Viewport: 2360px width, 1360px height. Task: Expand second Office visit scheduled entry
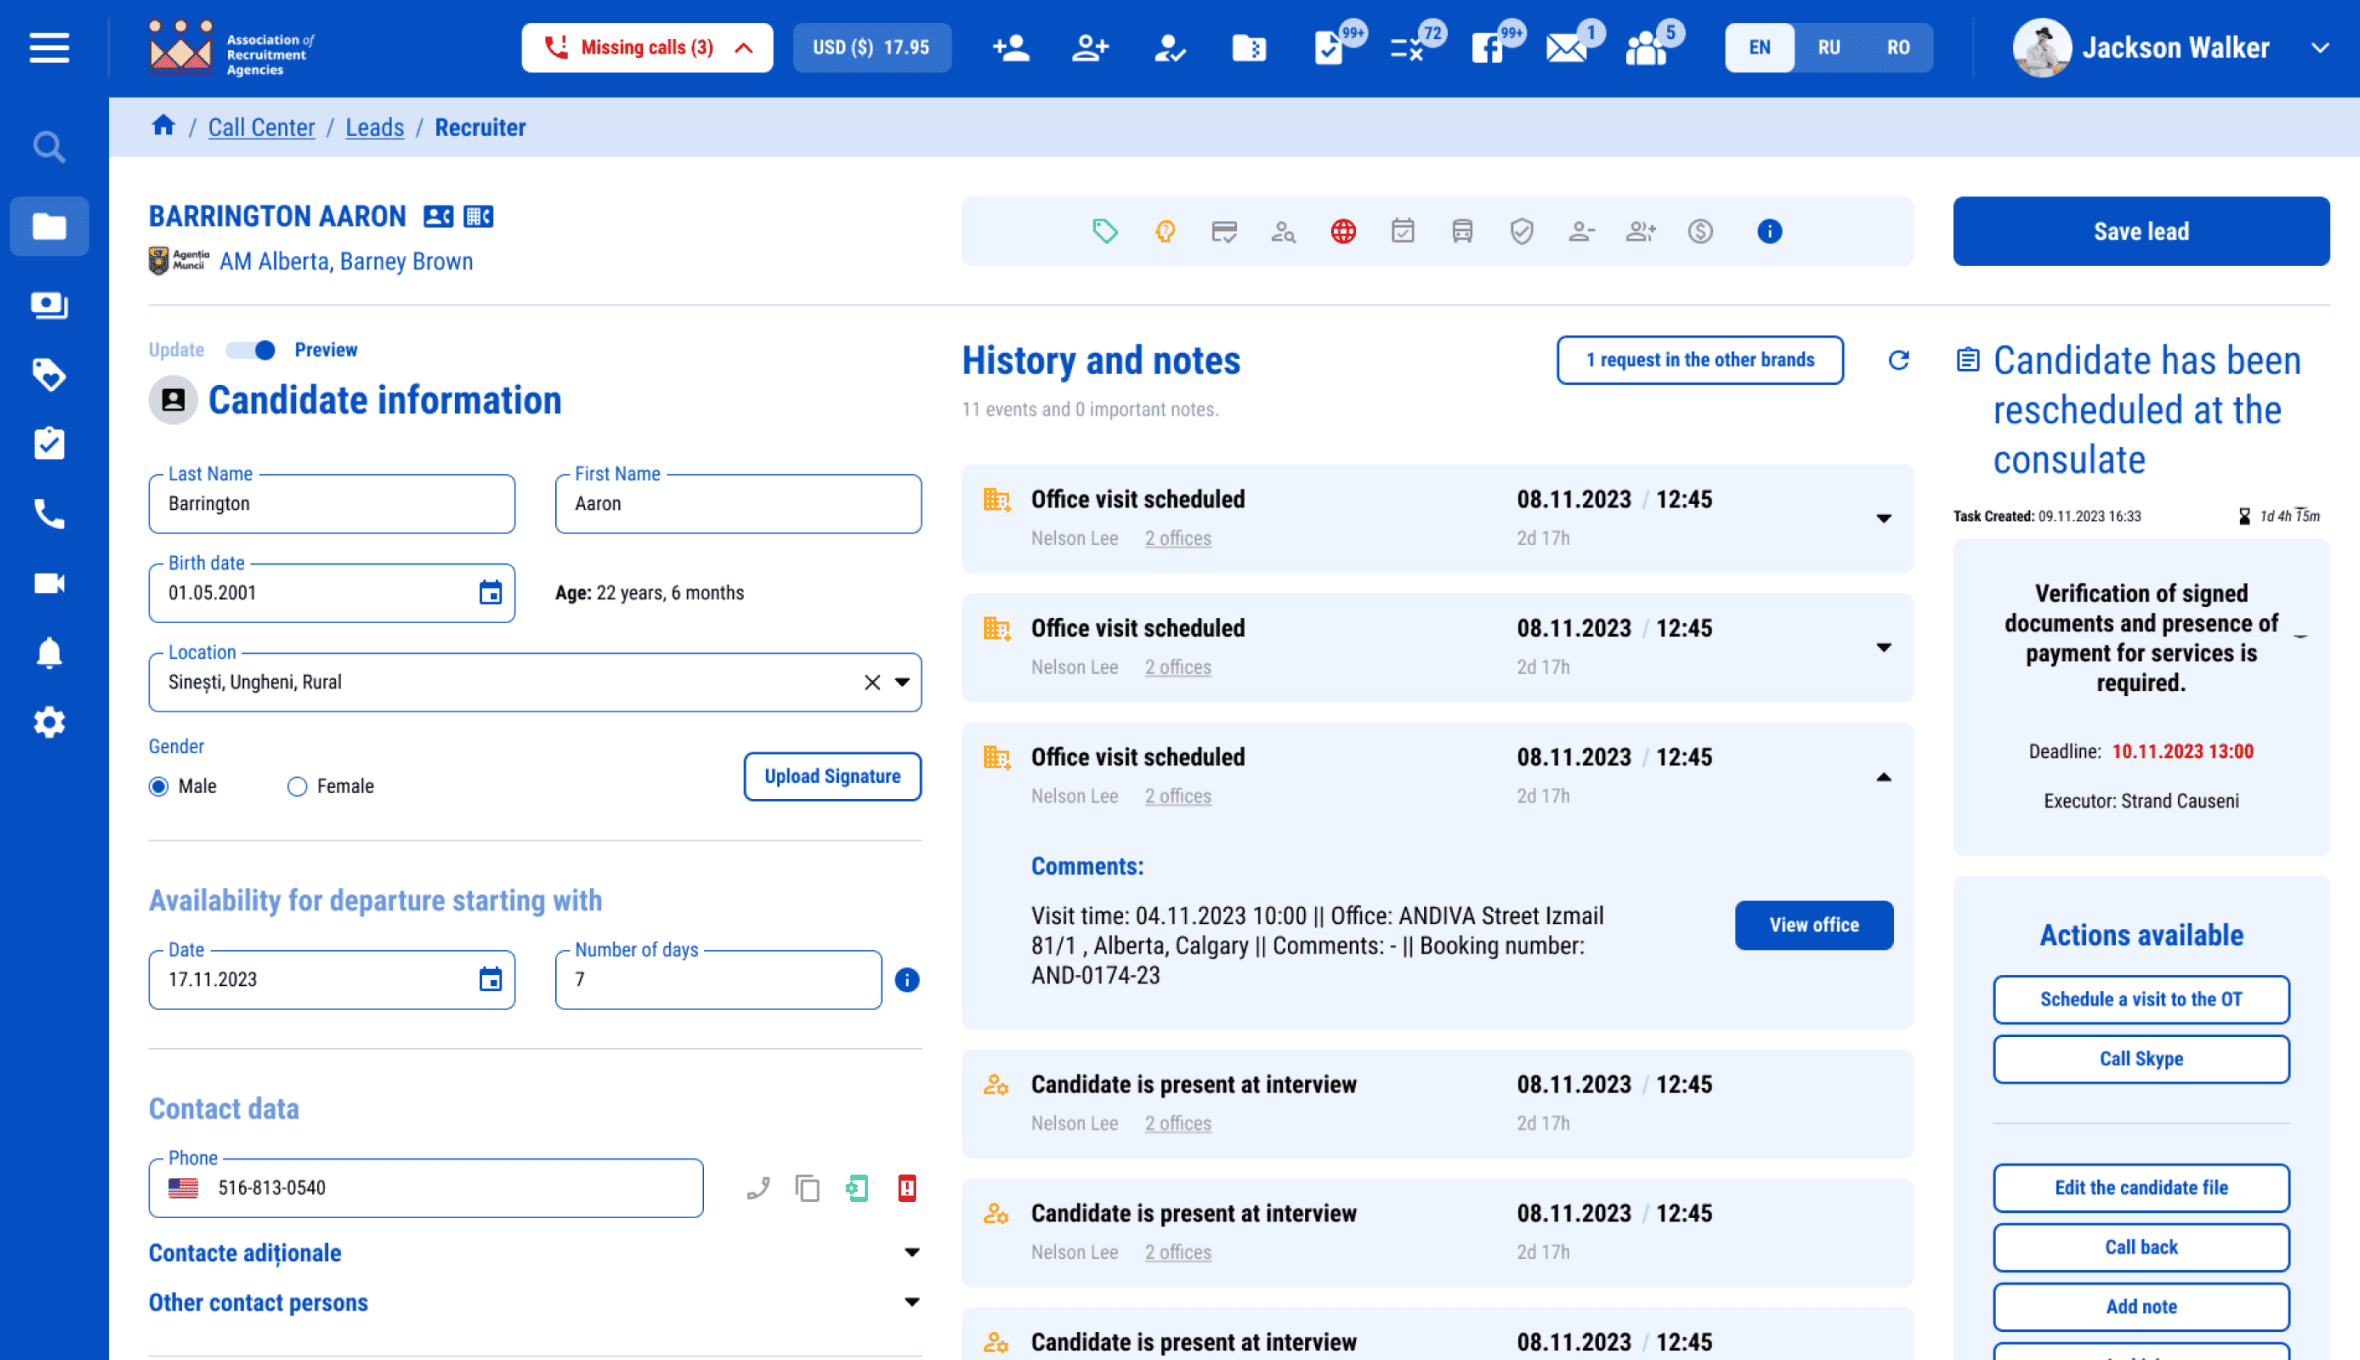point(1883,648)
